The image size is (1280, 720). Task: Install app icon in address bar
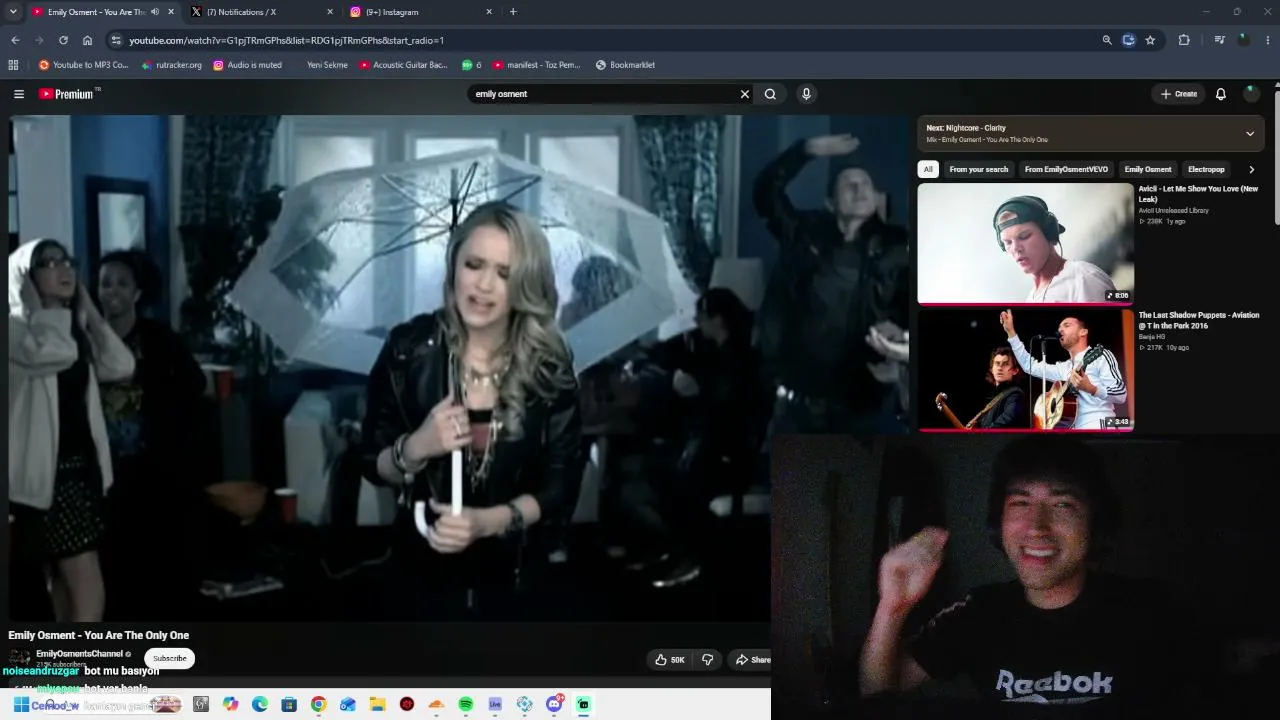click(1129, 40)
